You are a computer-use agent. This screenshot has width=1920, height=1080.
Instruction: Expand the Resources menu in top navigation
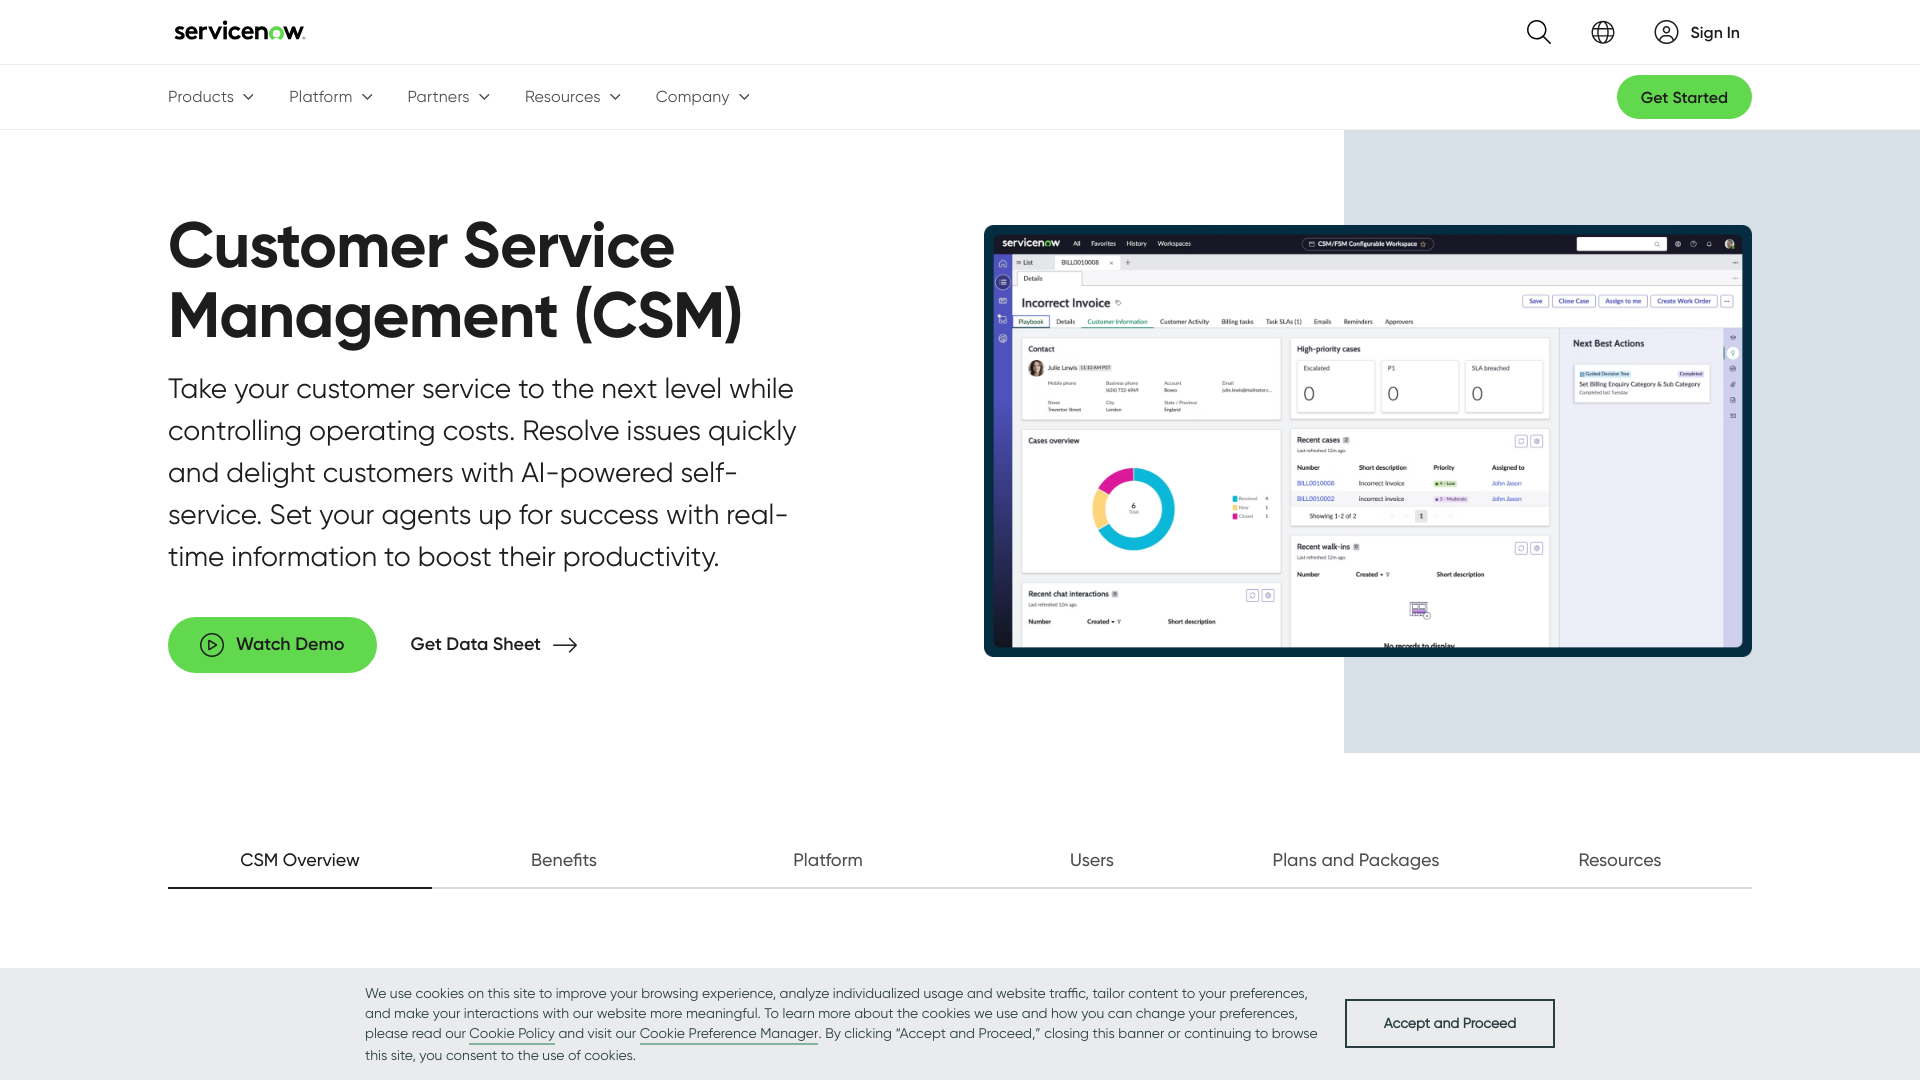tap(573, 97)
